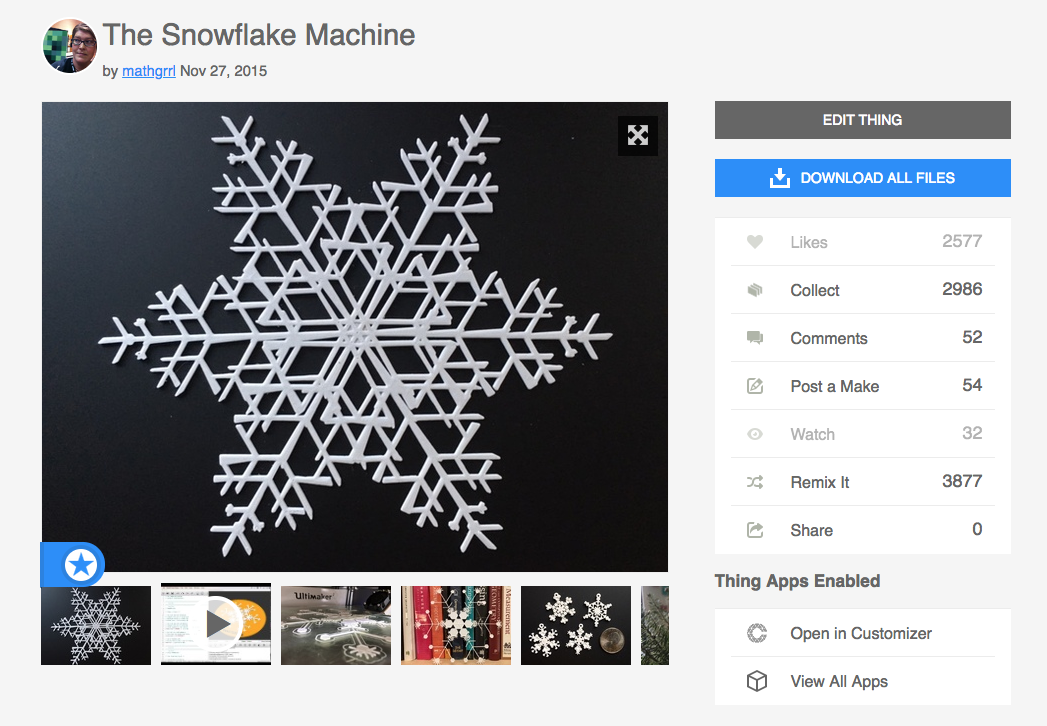Click the Collect stack icon
Screen dimensions: 1047x726
755,290
